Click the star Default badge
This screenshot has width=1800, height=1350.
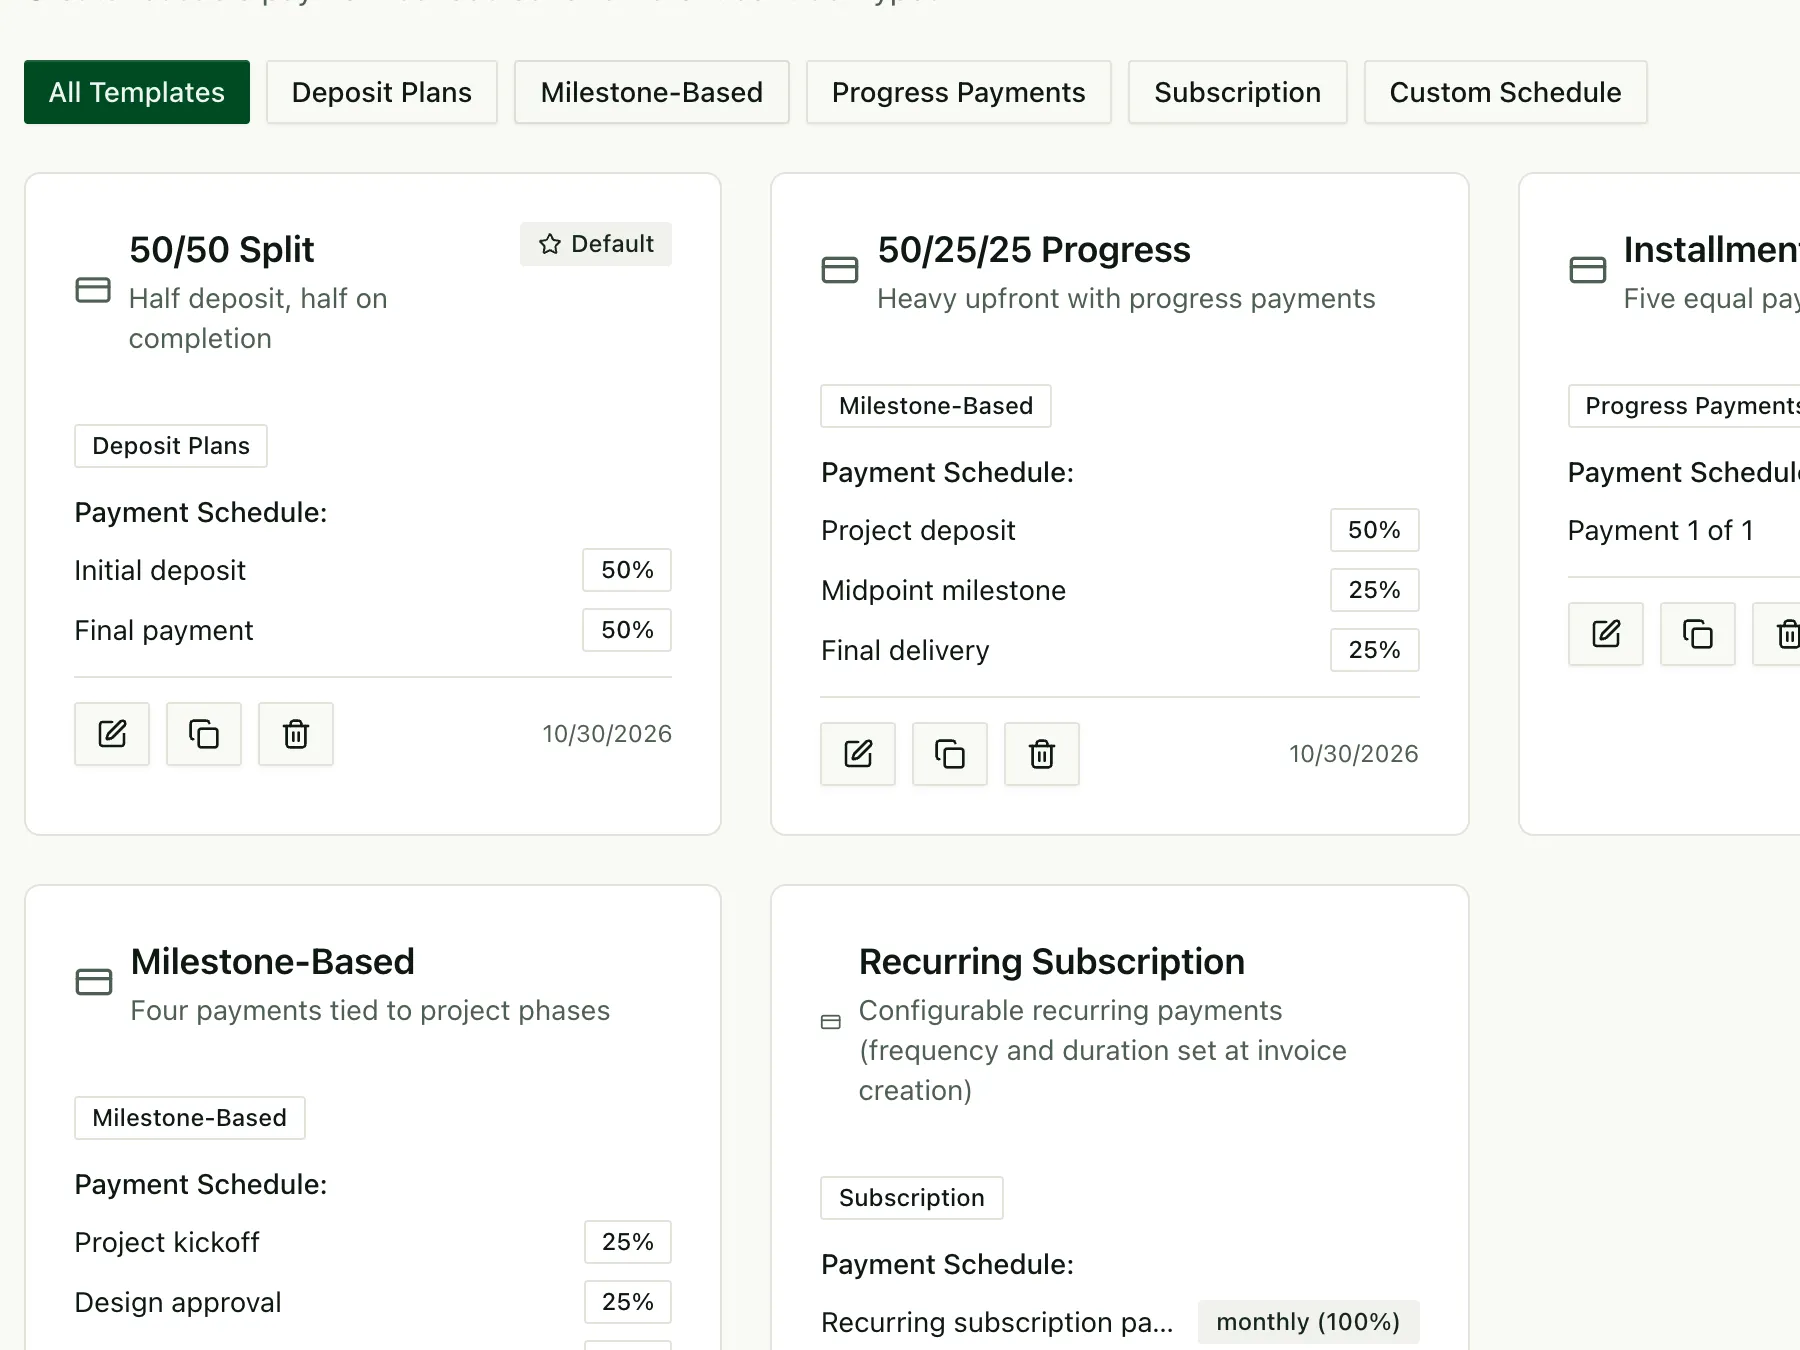596,244
